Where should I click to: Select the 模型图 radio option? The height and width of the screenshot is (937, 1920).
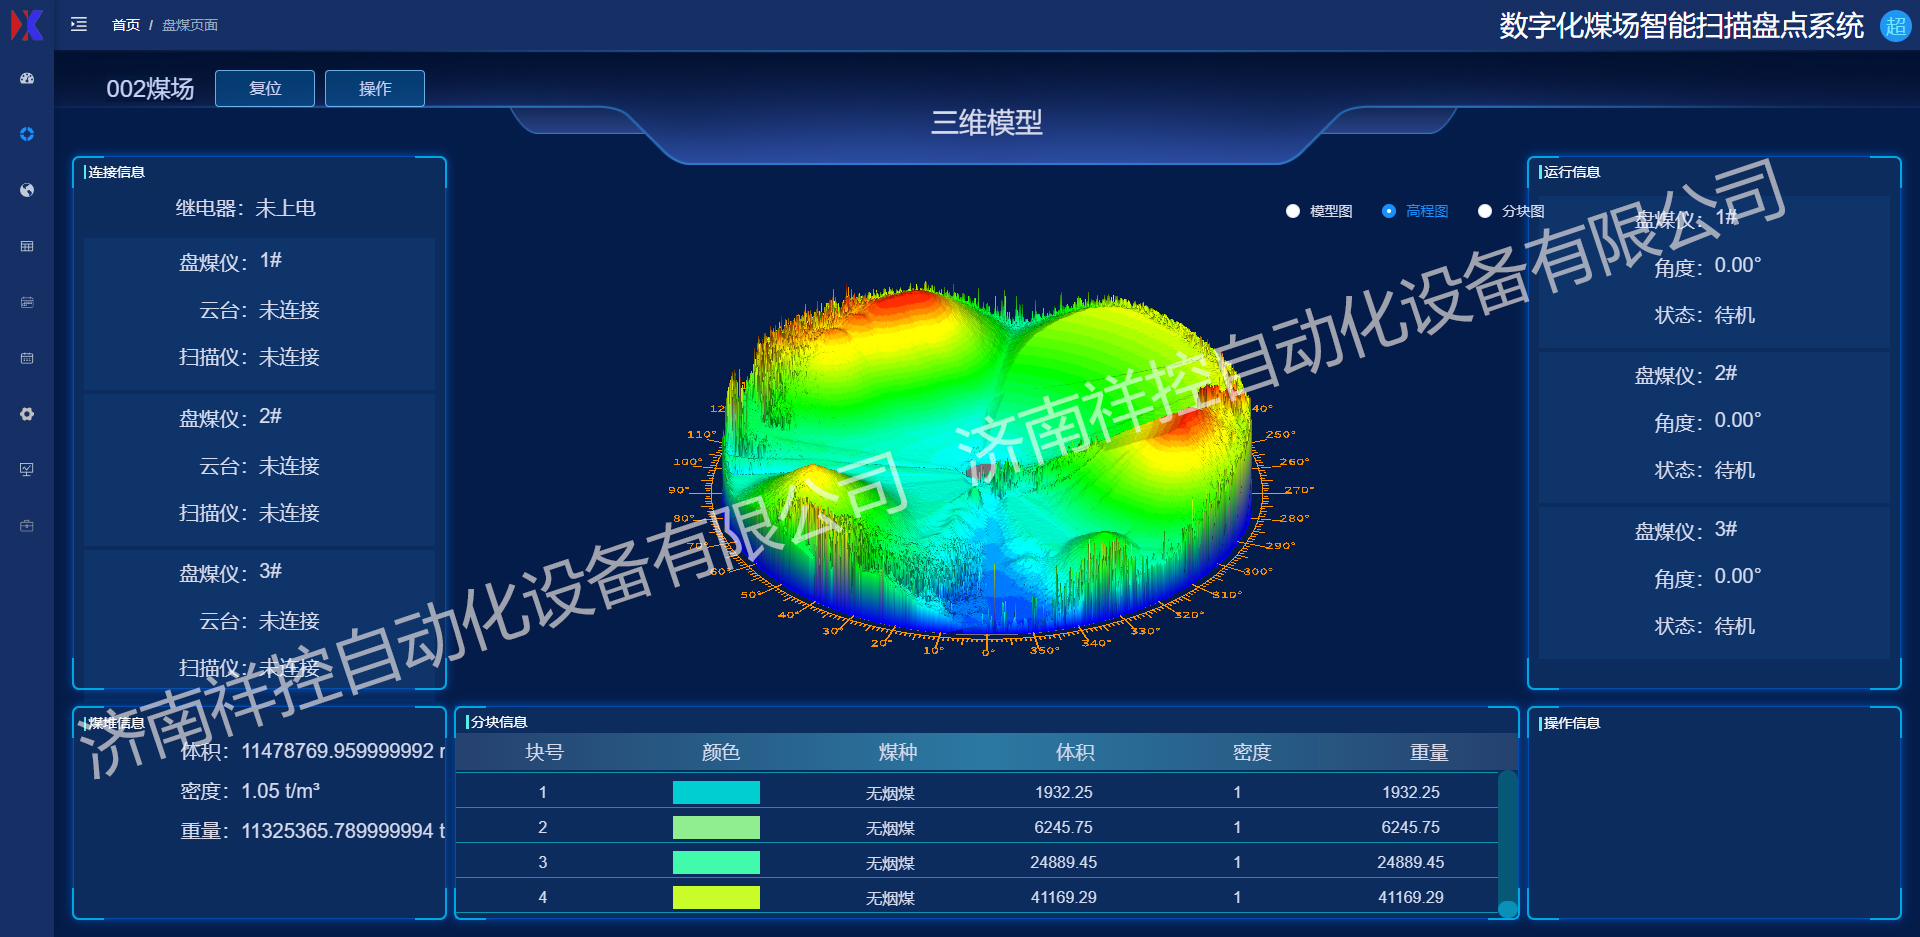click(1319, 211)
